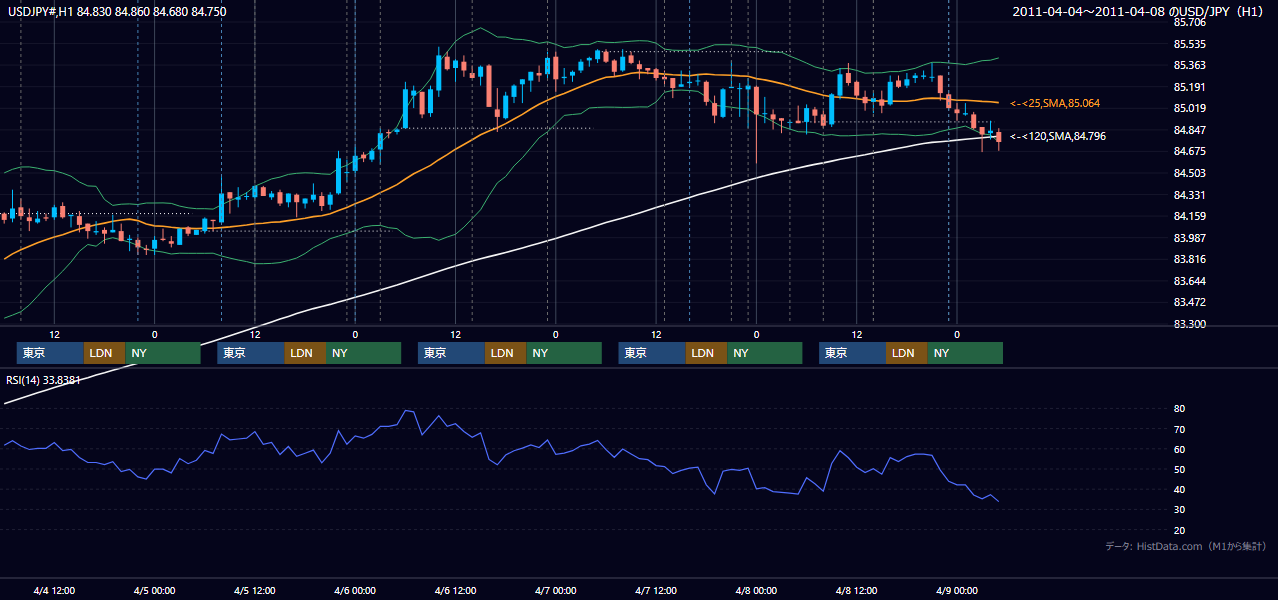Select the 4/6 12:00 date axis label
Screen dimensions: 1278x600
[x=455, y=591]
